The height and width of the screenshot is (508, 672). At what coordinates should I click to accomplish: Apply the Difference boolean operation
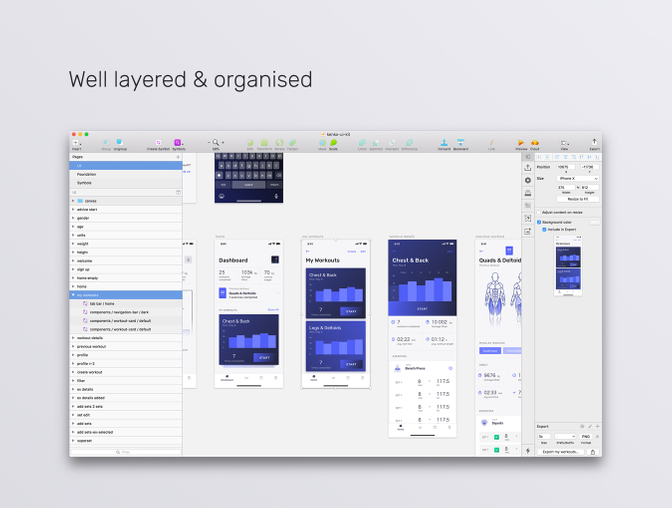click(x=410, y=143)
